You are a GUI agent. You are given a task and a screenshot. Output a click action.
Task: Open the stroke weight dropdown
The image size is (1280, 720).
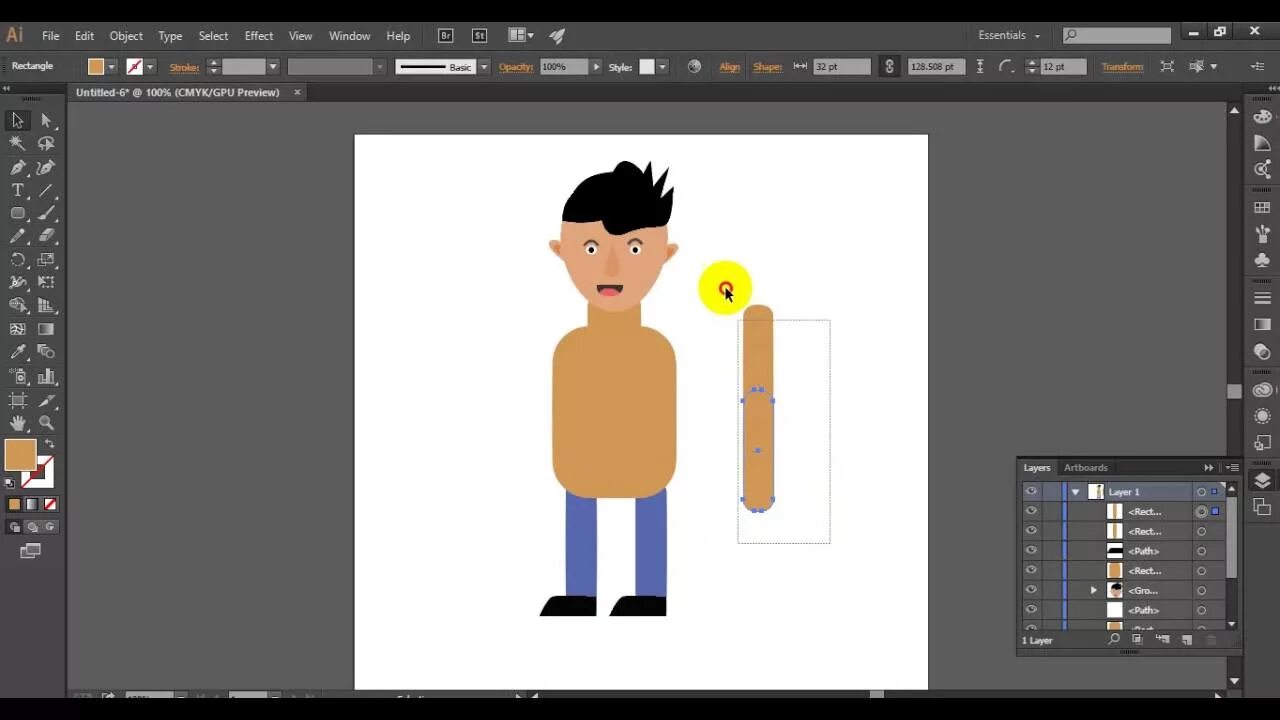coord(272,67)
